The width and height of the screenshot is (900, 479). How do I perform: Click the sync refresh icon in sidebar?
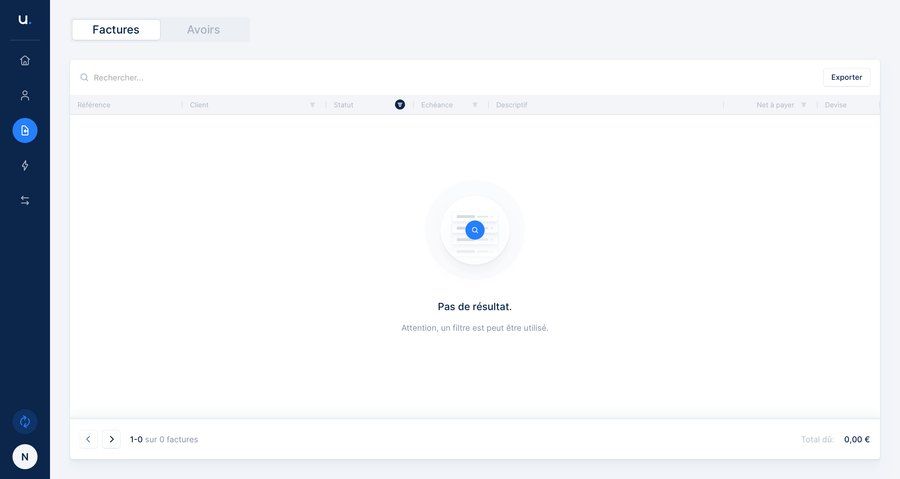tap(25, 421)
